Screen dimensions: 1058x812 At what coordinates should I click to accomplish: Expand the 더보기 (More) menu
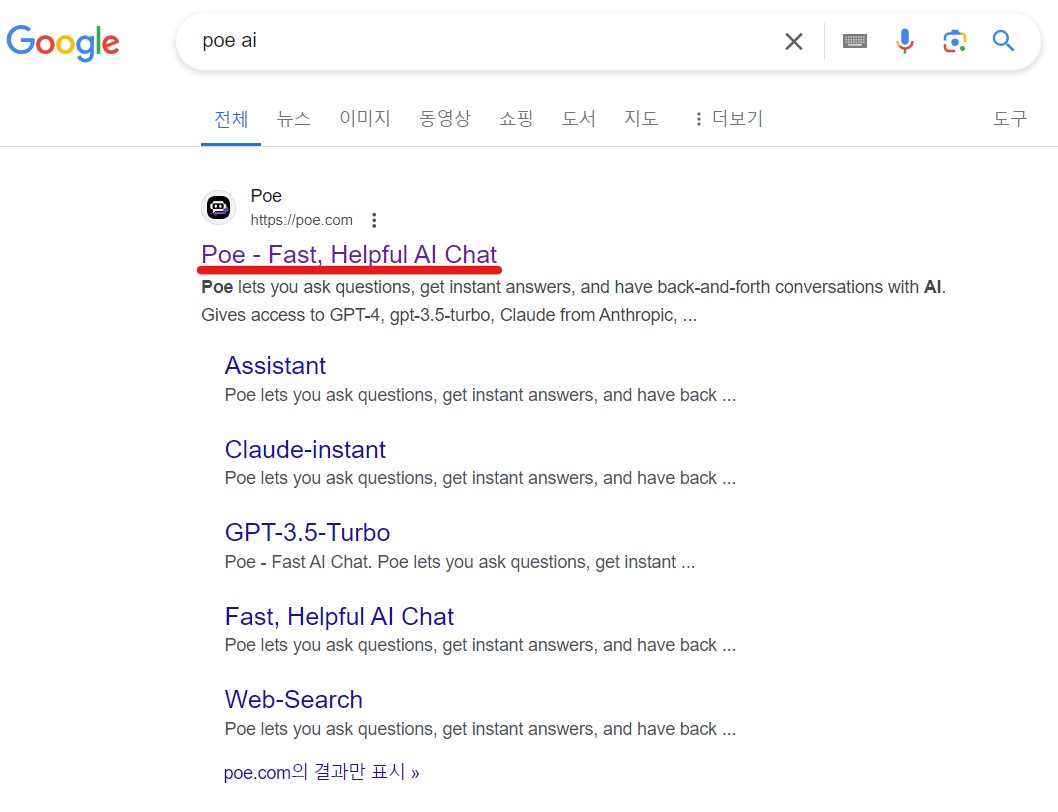(729, 119)
